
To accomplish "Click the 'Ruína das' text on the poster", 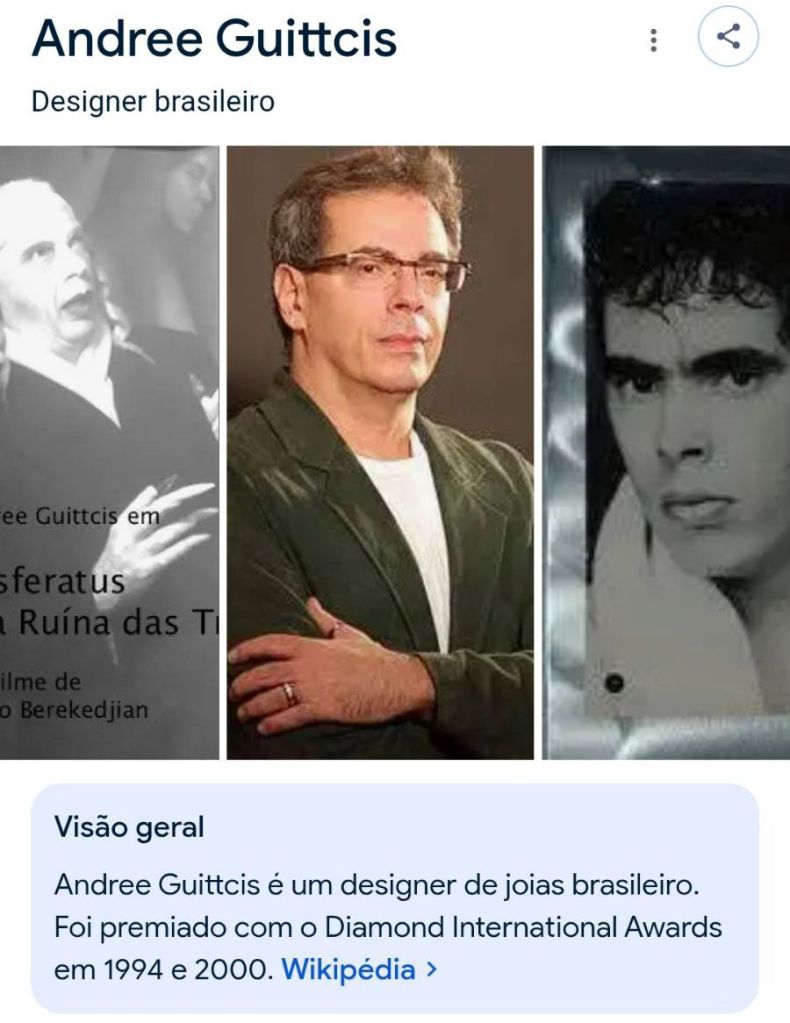I will 98,622.
